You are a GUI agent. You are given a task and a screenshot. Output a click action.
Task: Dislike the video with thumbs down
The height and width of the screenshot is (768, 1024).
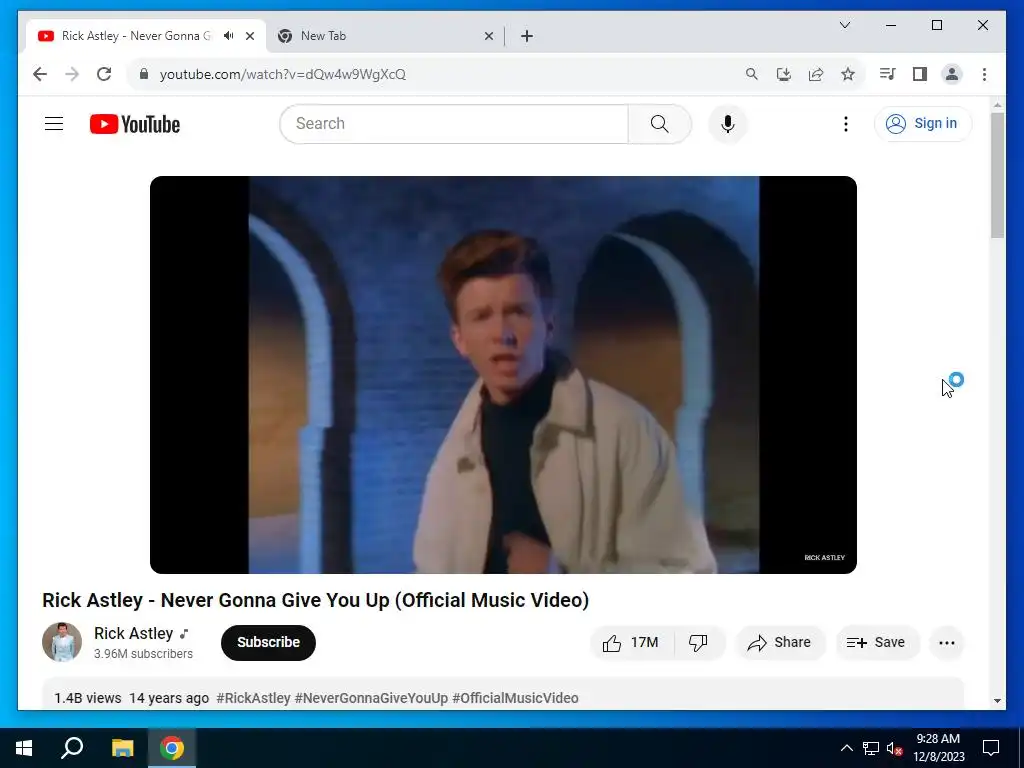[x=699, y=643]
